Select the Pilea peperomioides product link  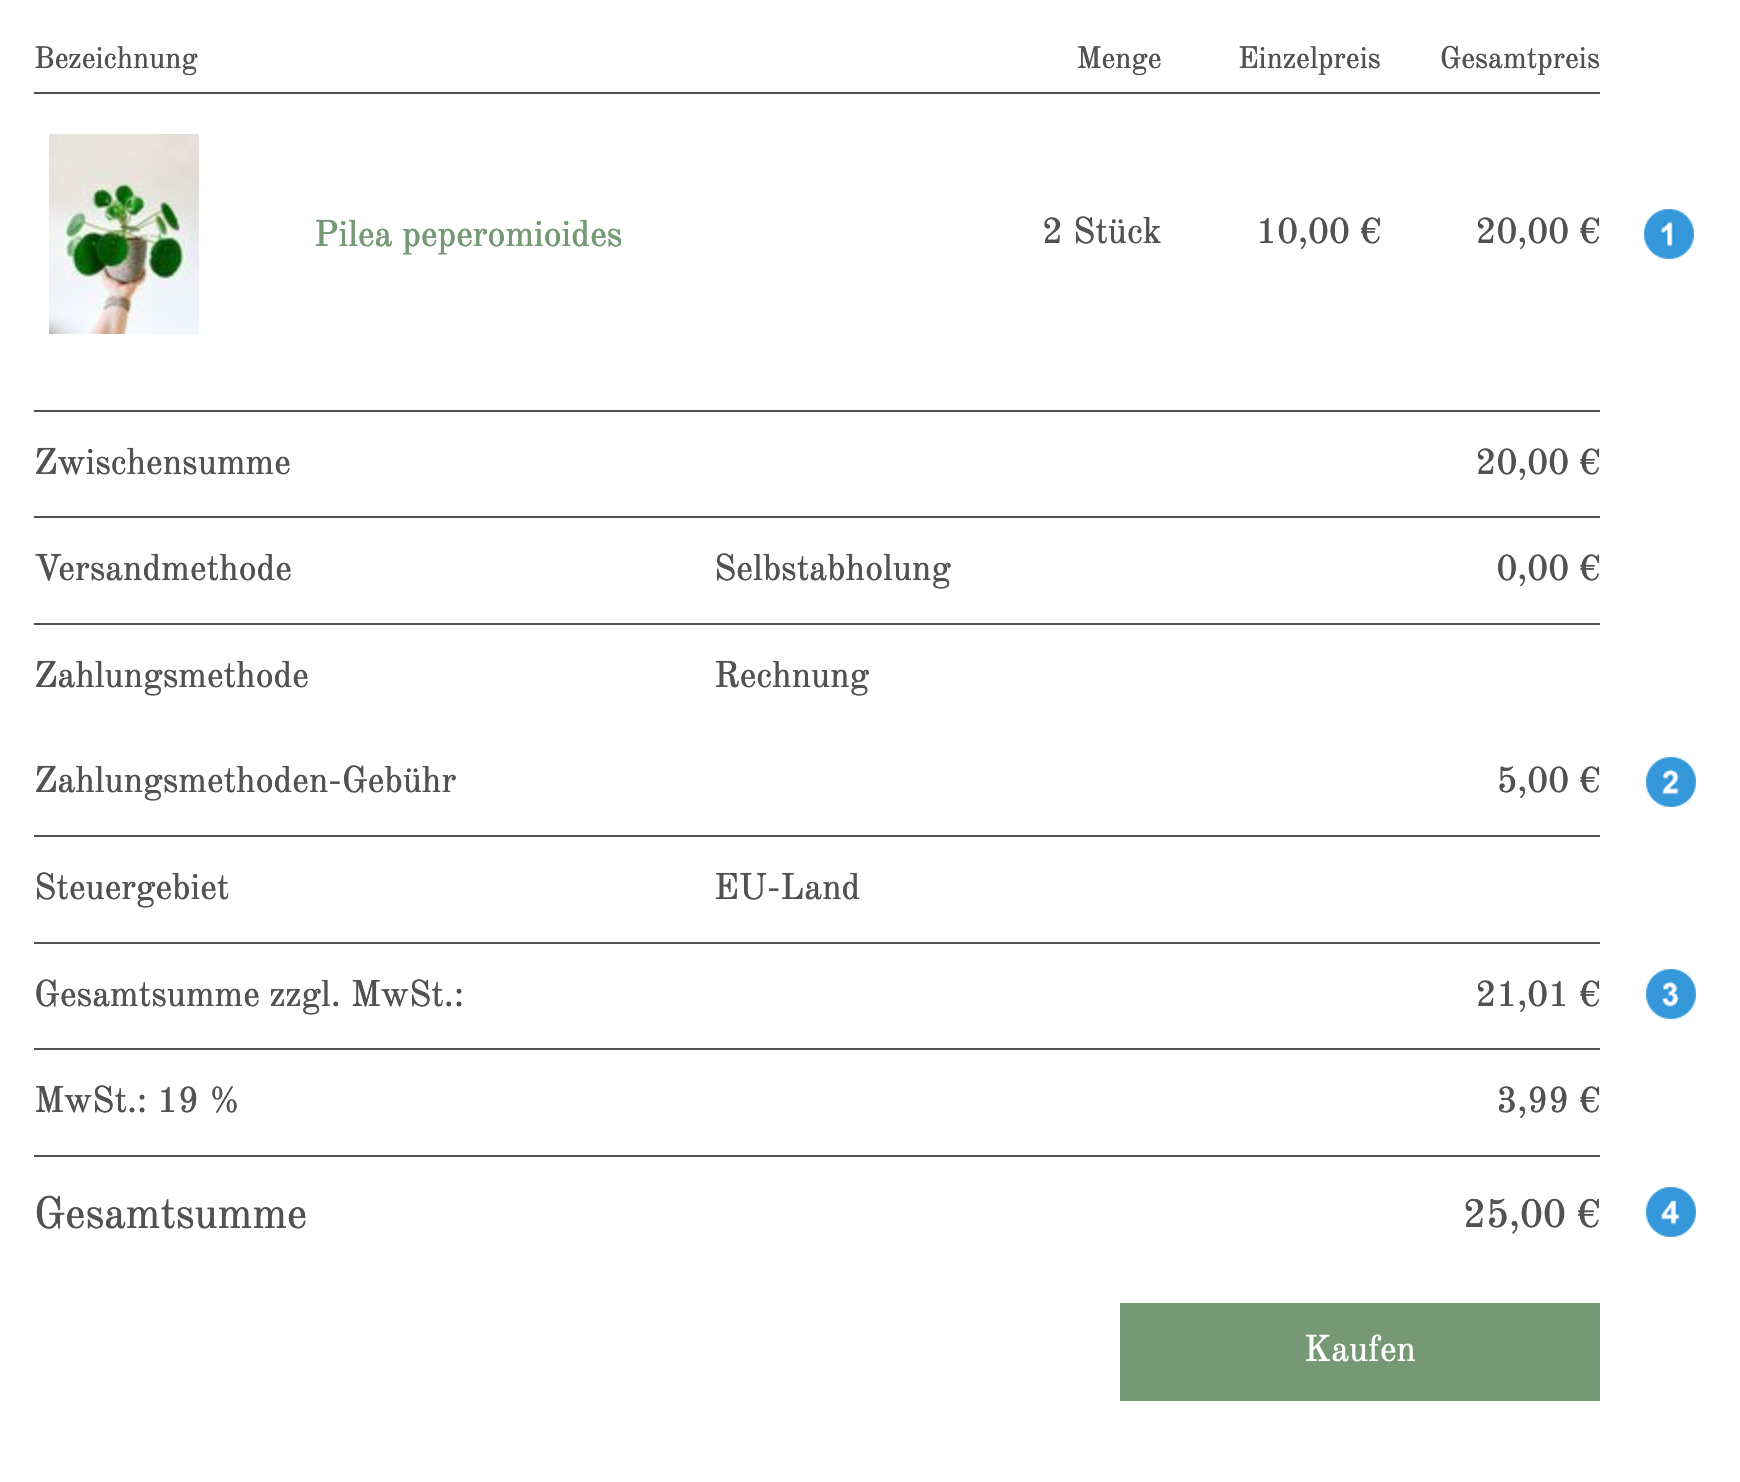click(468, 235)
